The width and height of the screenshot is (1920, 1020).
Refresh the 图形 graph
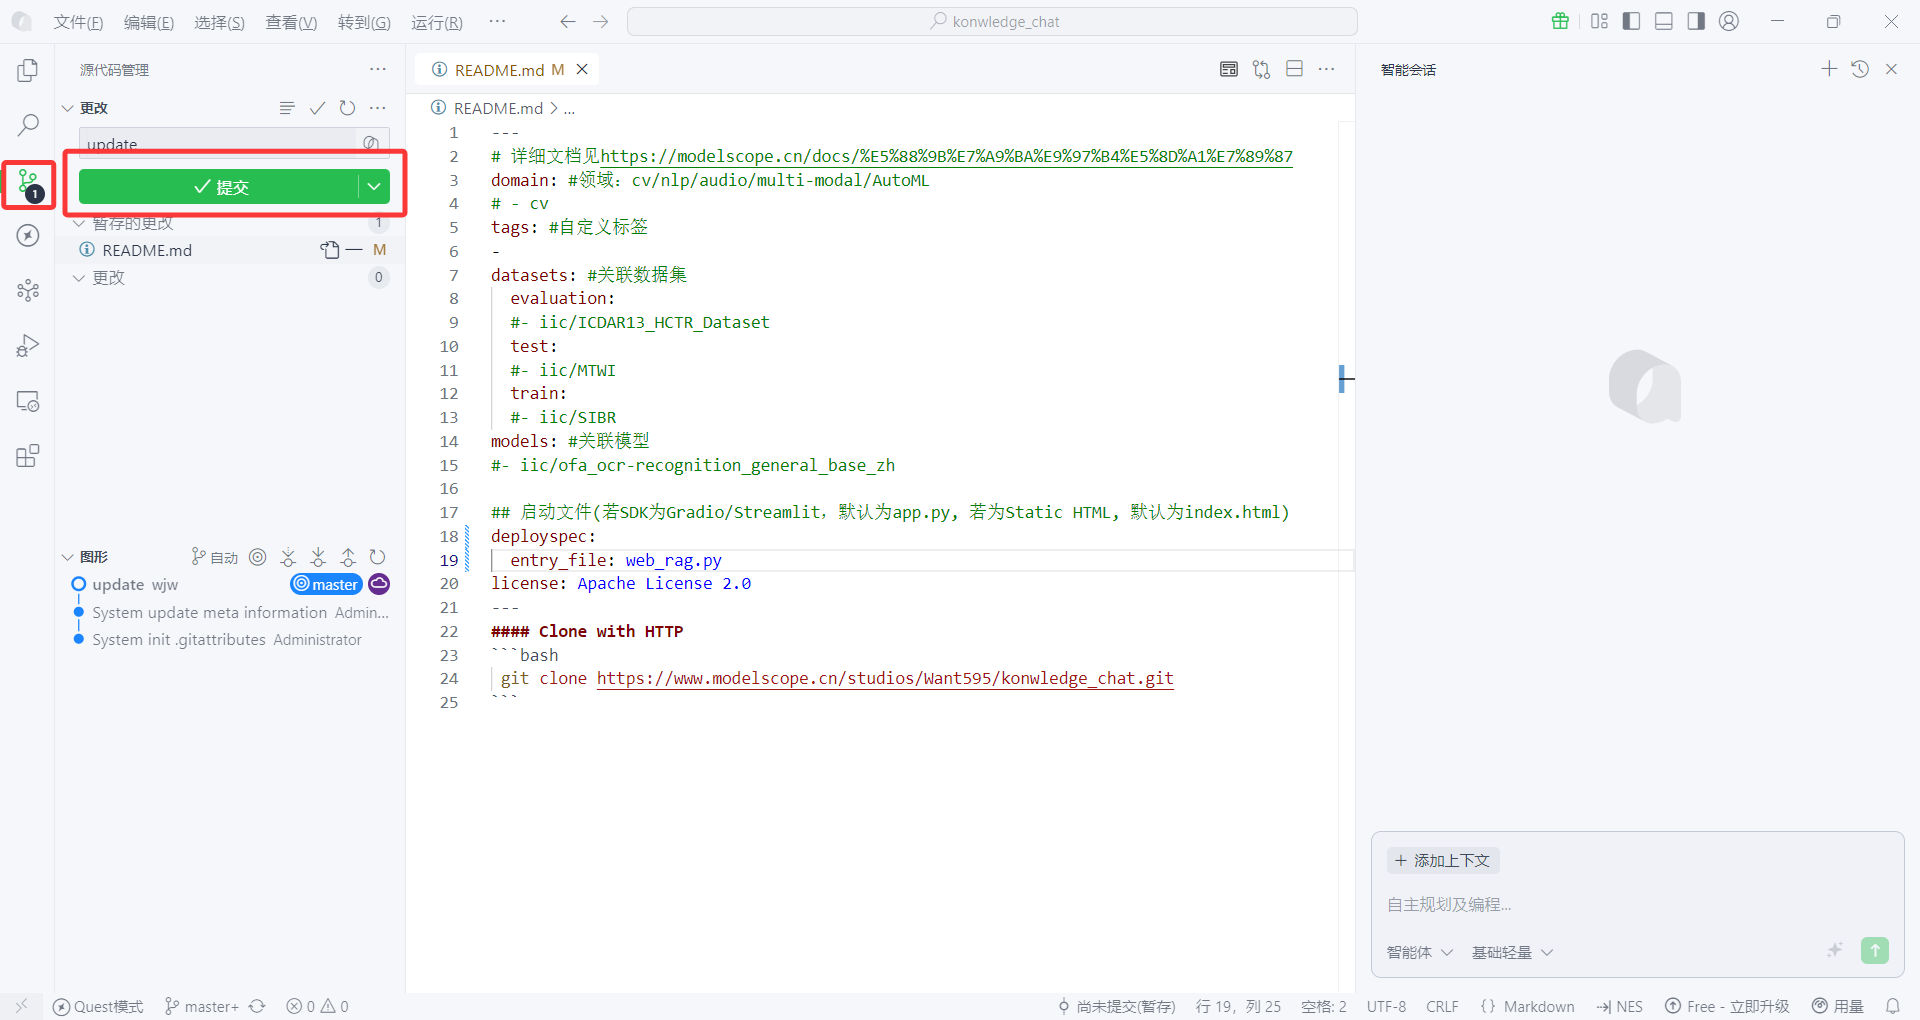377,557
